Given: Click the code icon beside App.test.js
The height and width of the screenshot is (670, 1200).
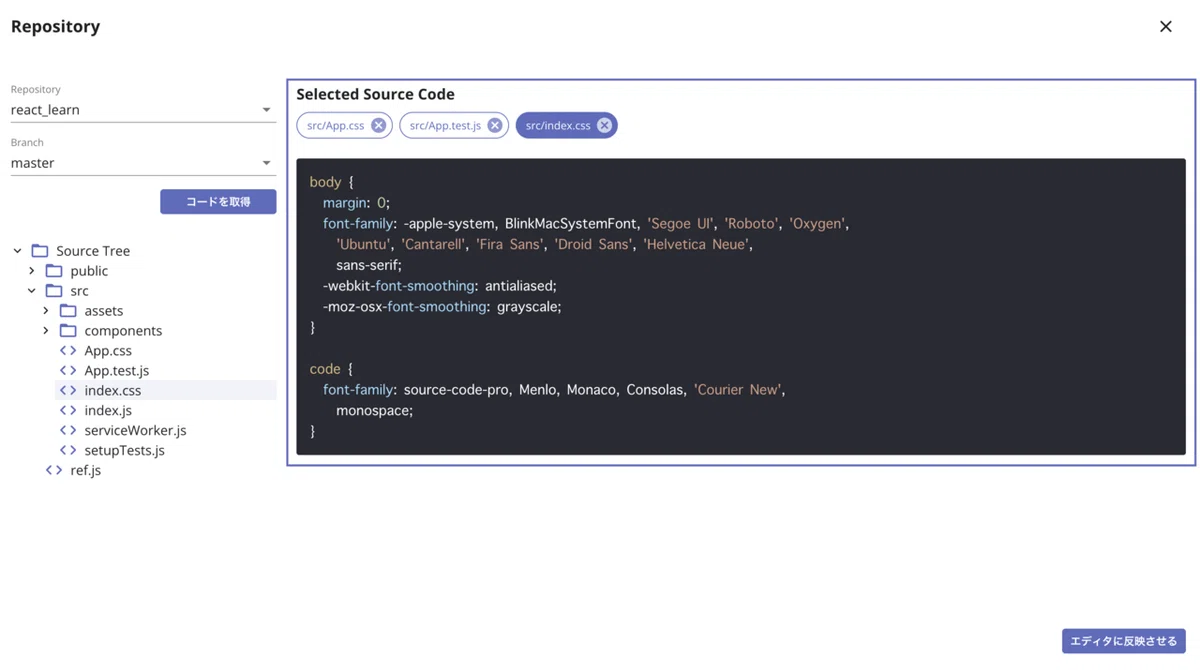Looking at the screenshot, I should (x=68, y=371).
